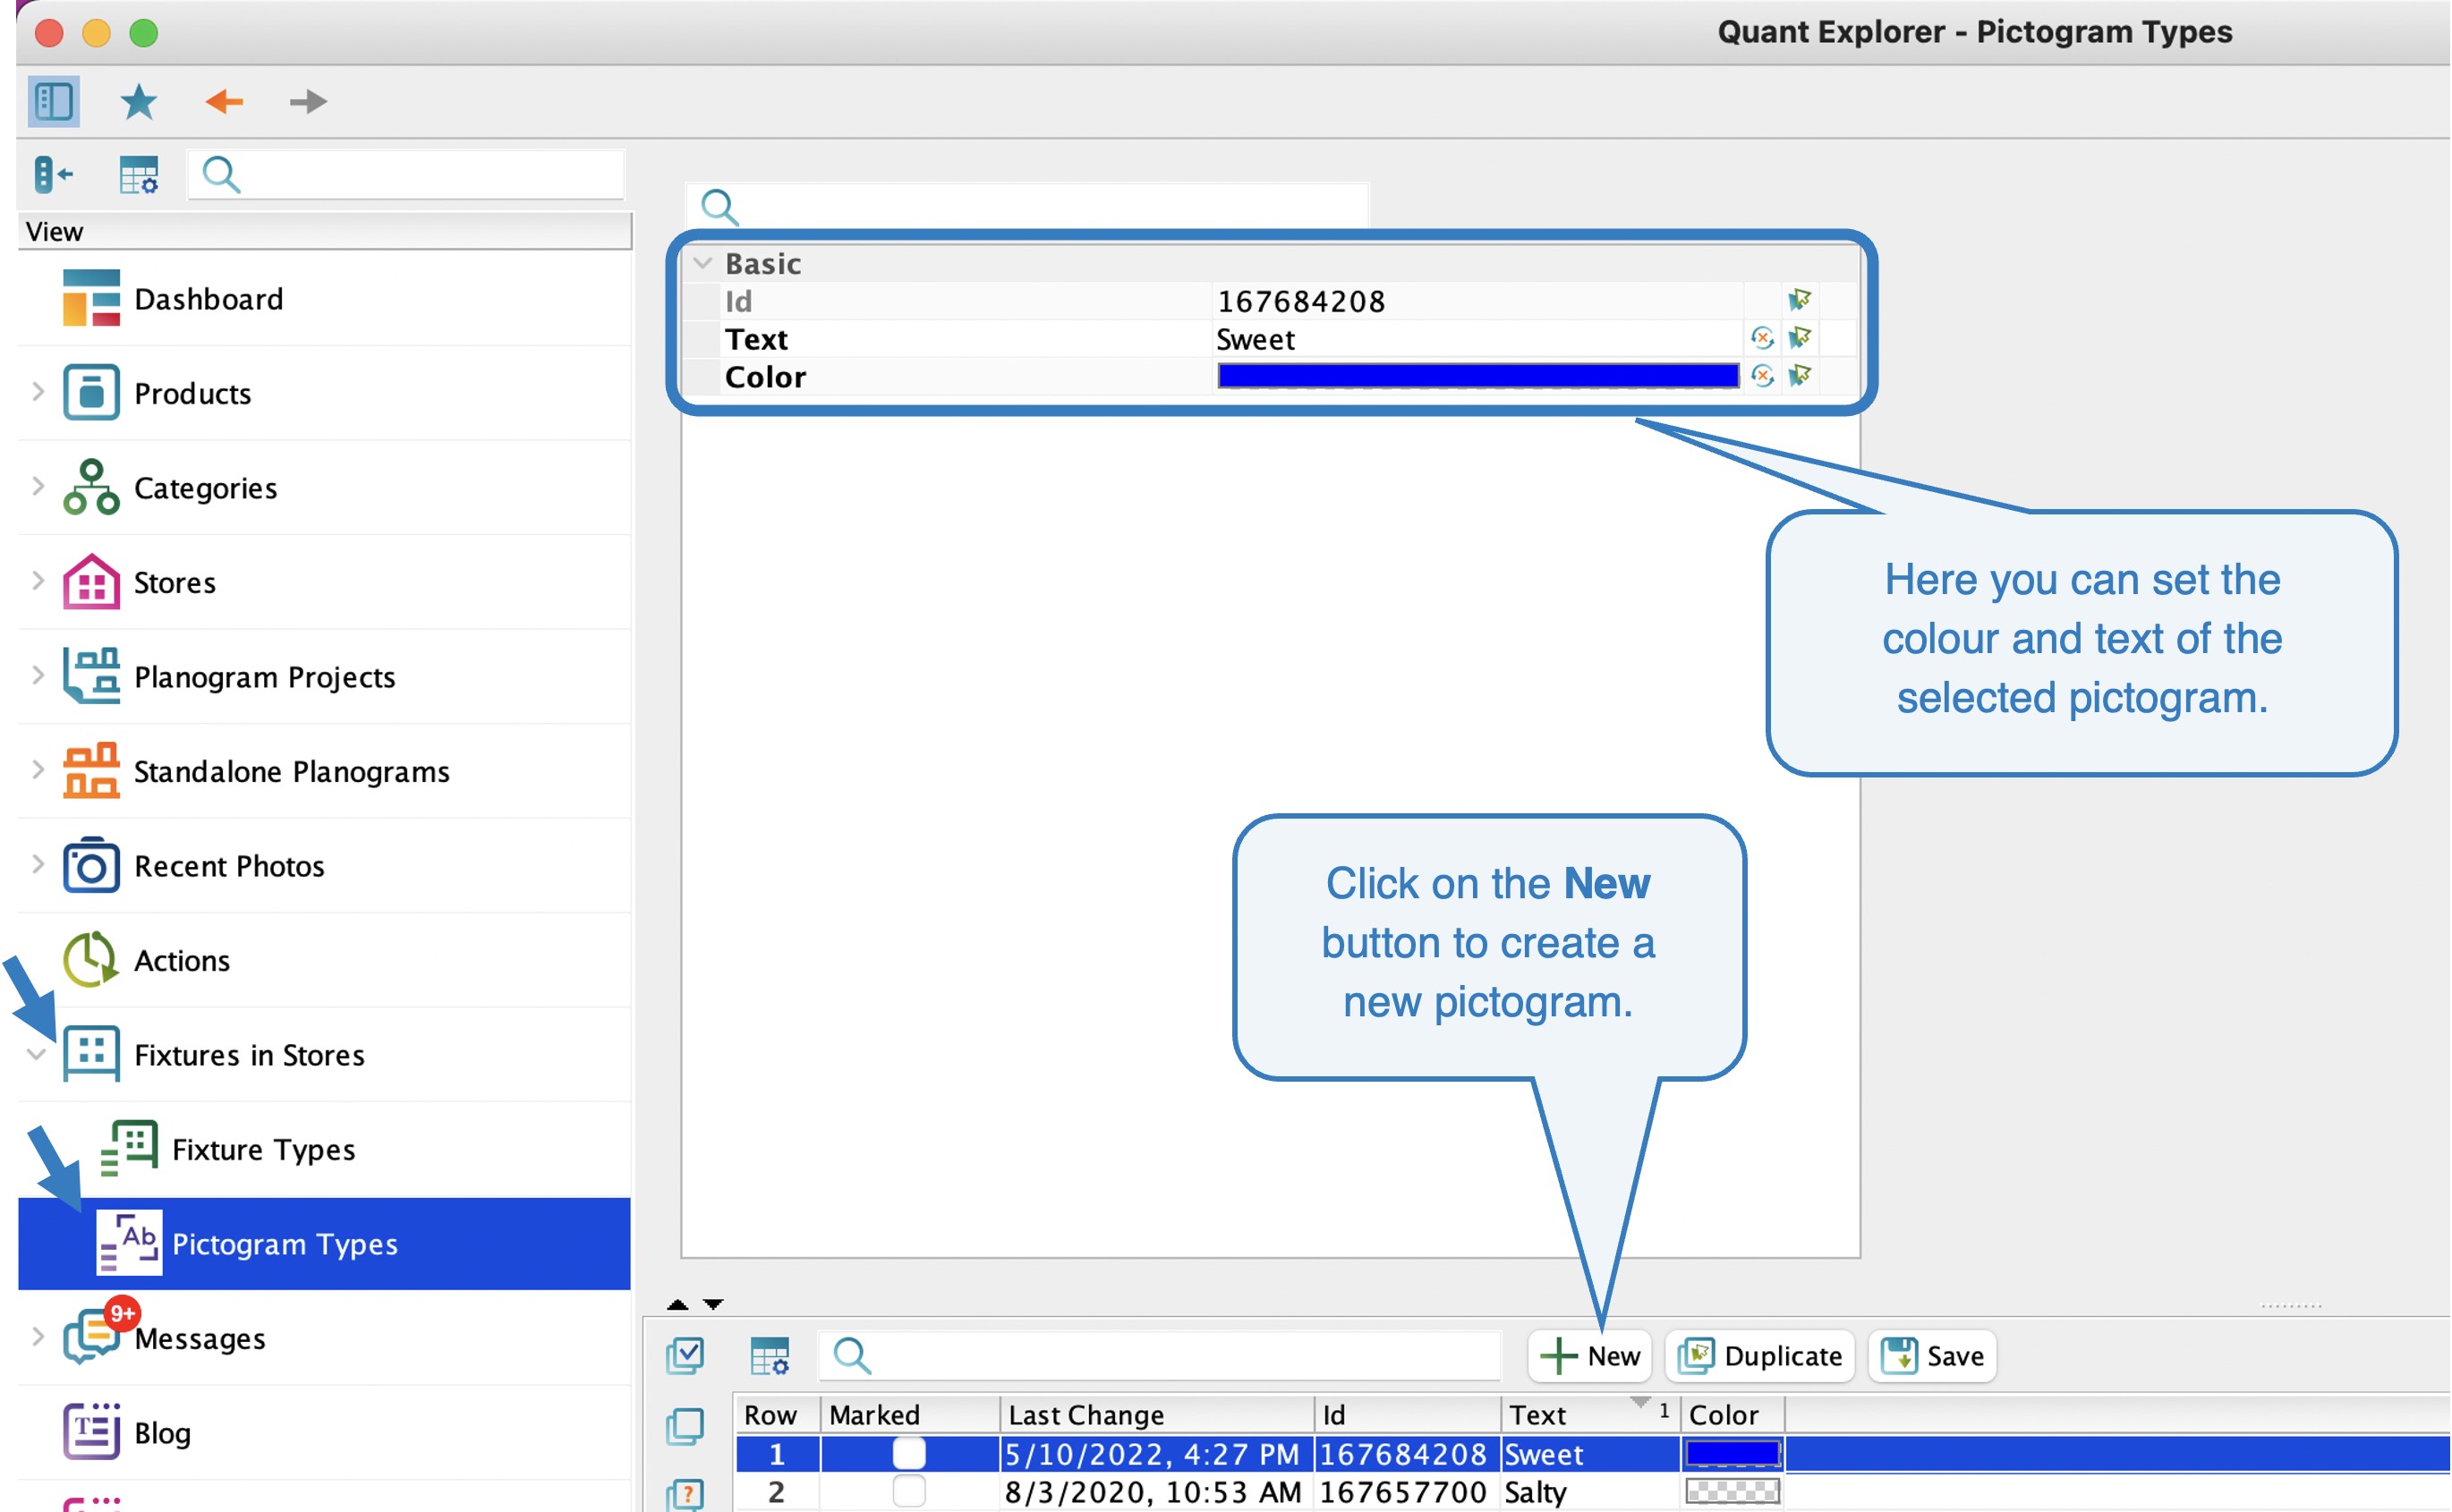This screenshot has height=1512, width=2452.
Task: Open the Stores item
Action: [x=324, y=582]
